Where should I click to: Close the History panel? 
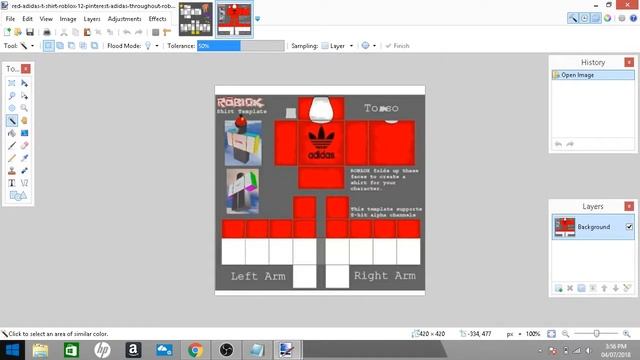[629, 62]
